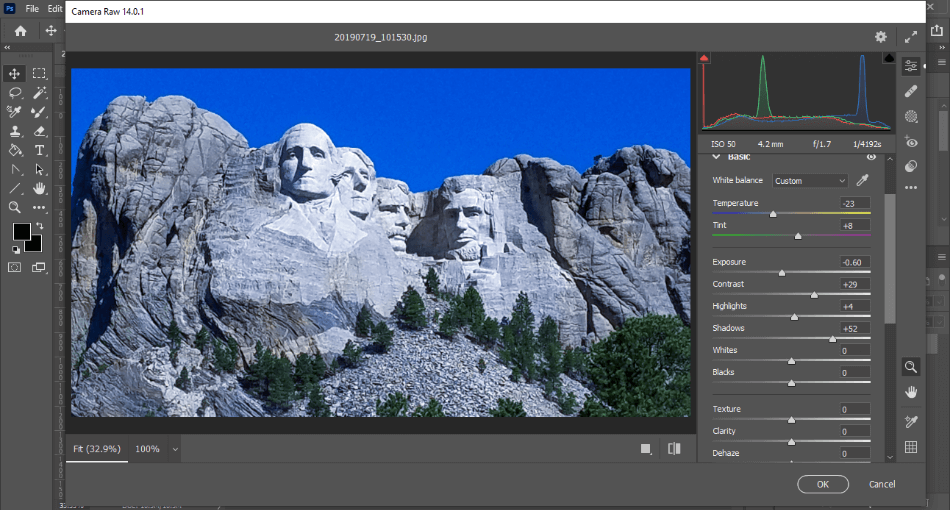Select the Pen tool
950x510 pixels.
click(15, 170)
